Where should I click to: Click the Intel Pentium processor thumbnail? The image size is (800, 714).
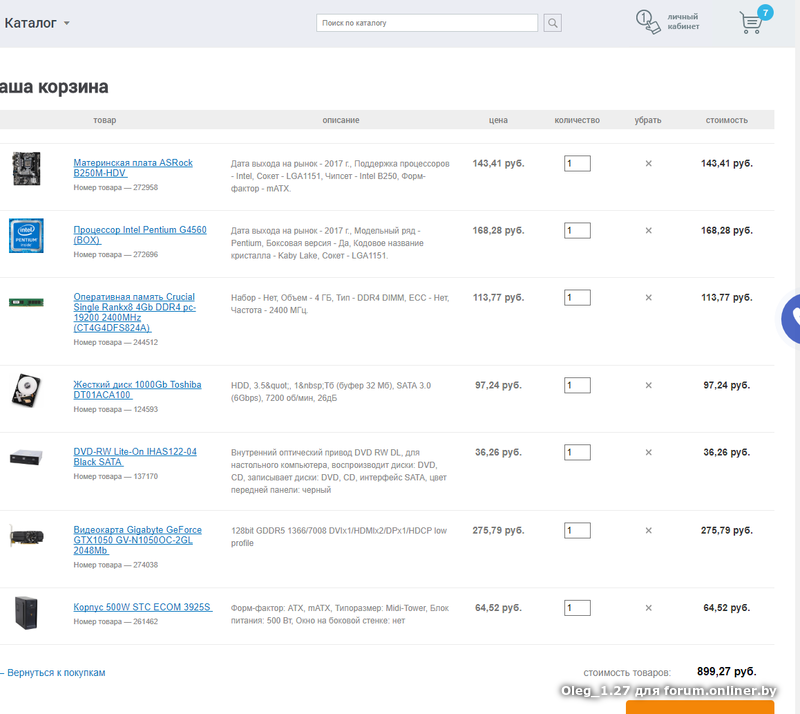point(26,235)
